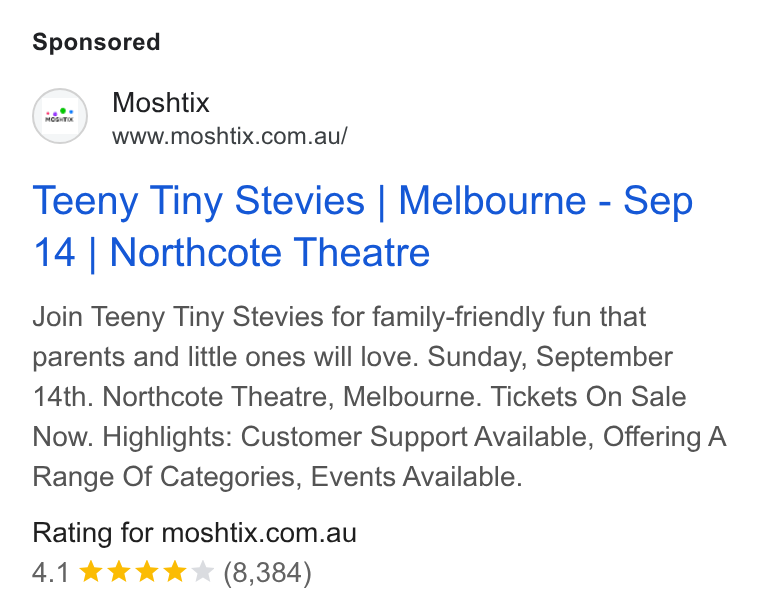This screenshot has width=760, height=616.
Task: Click 'Tickets On Sale' text in description
Action: click(x=588, y=397)
